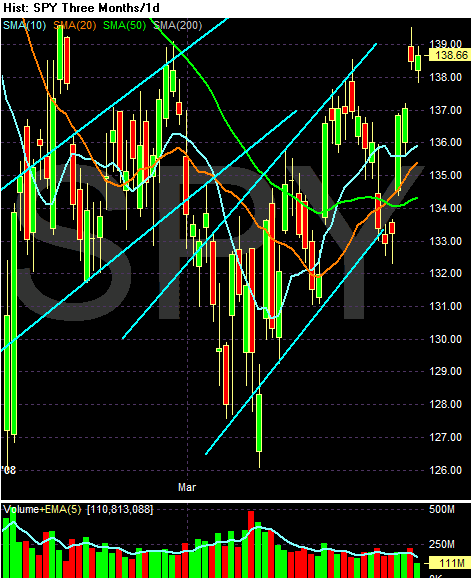Click the highlighted 138.66 current price tag
Screen dimensions: 472x581
(x=450, y=56)
